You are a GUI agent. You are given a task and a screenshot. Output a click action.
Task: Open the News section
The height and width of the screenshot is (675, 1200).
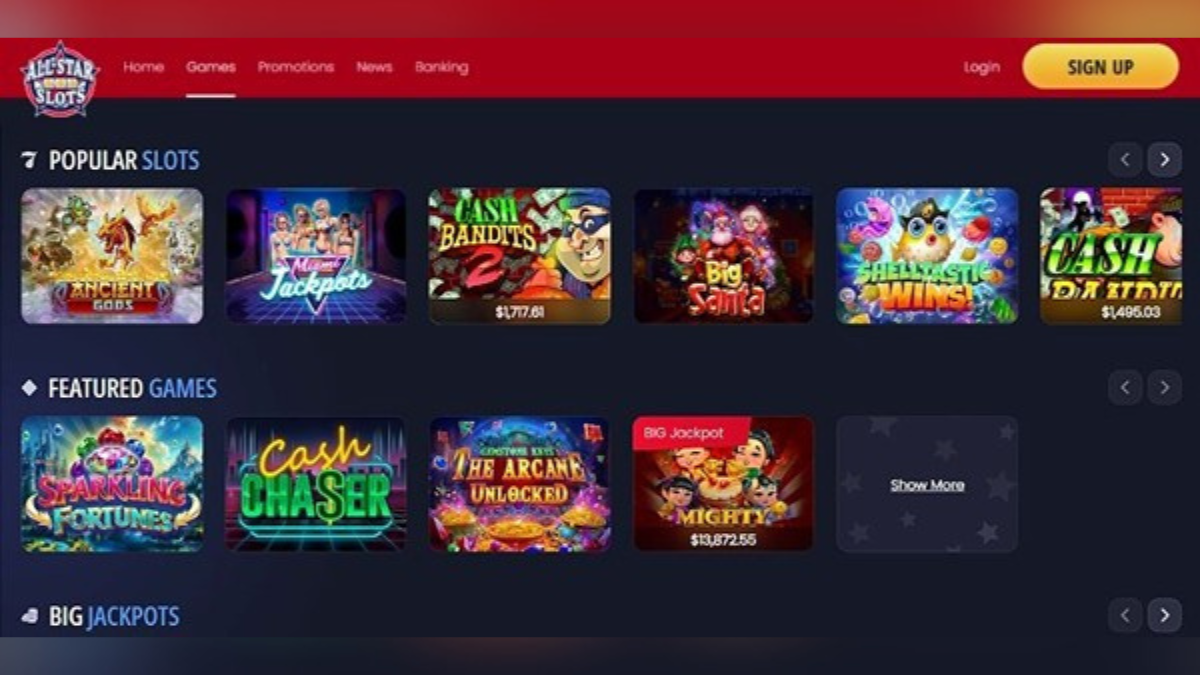374,67
